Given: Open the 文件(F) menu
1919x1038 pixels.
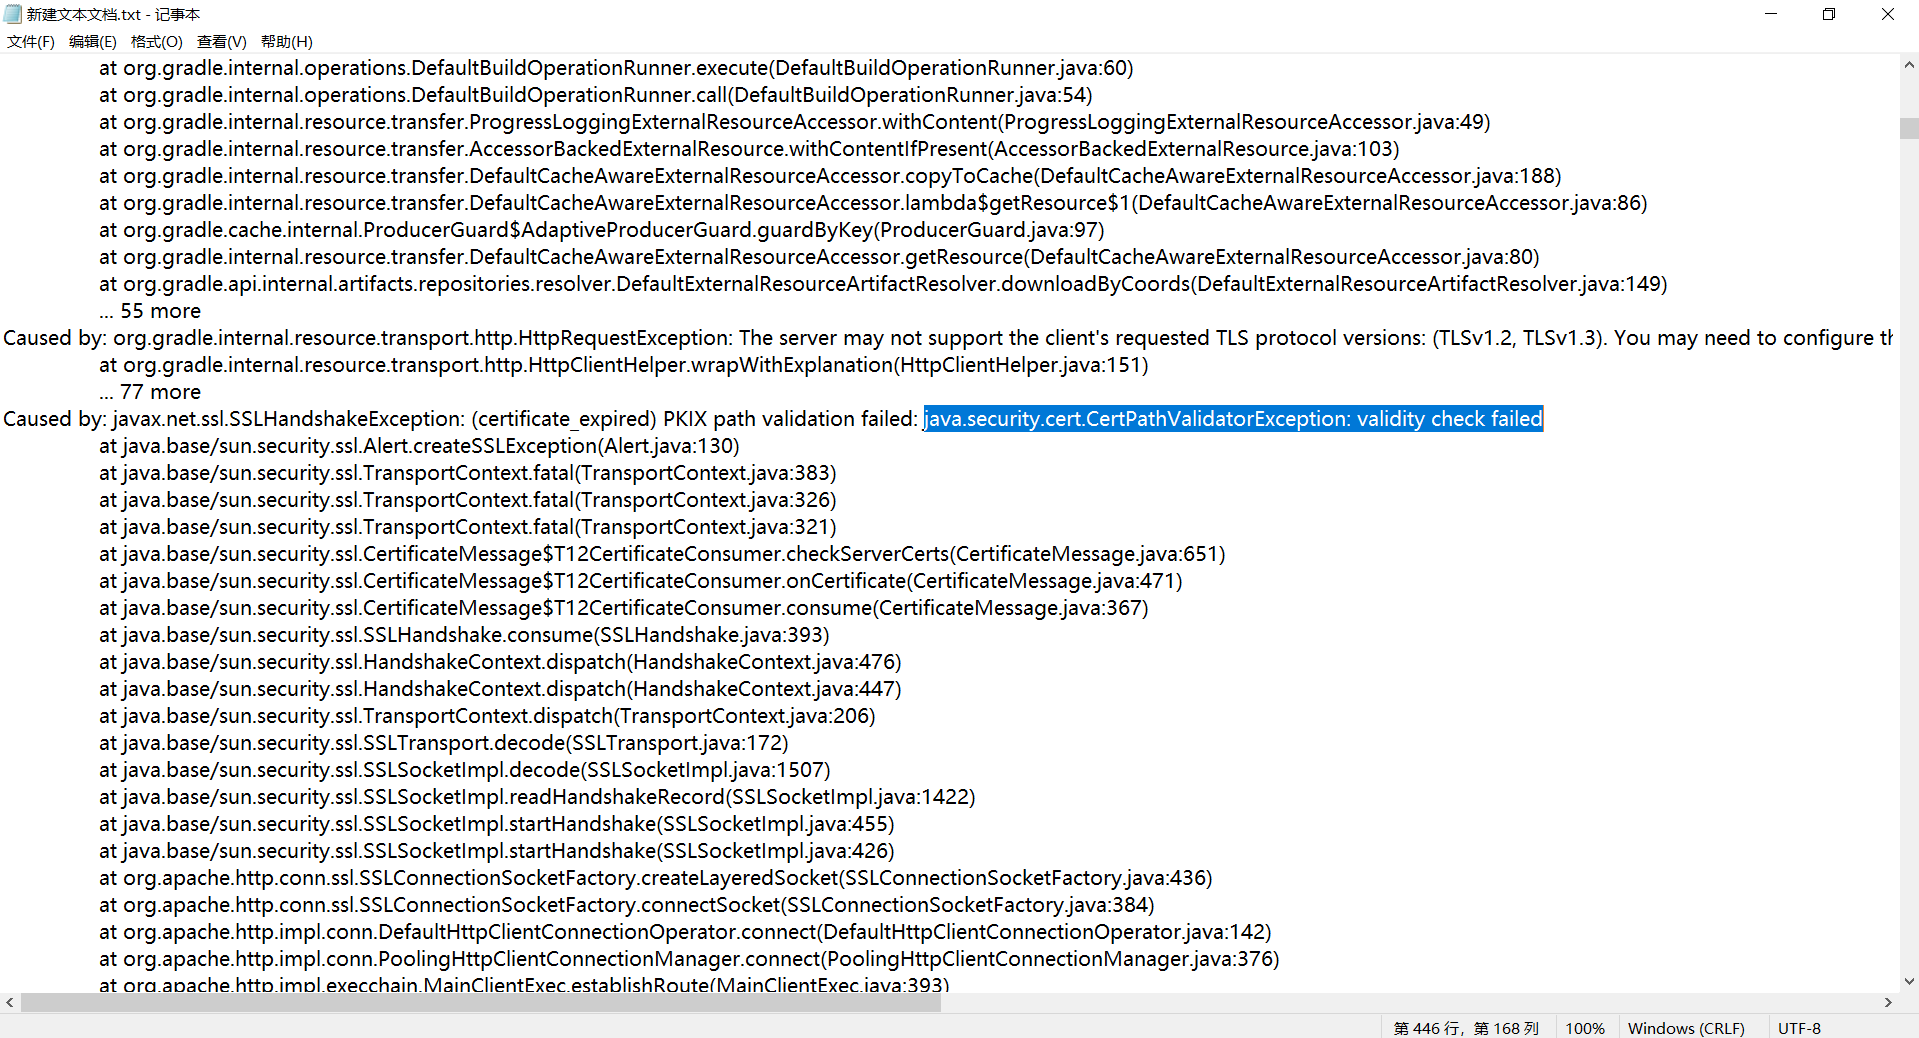Looking at the screenshot, I should pos(31,41).
